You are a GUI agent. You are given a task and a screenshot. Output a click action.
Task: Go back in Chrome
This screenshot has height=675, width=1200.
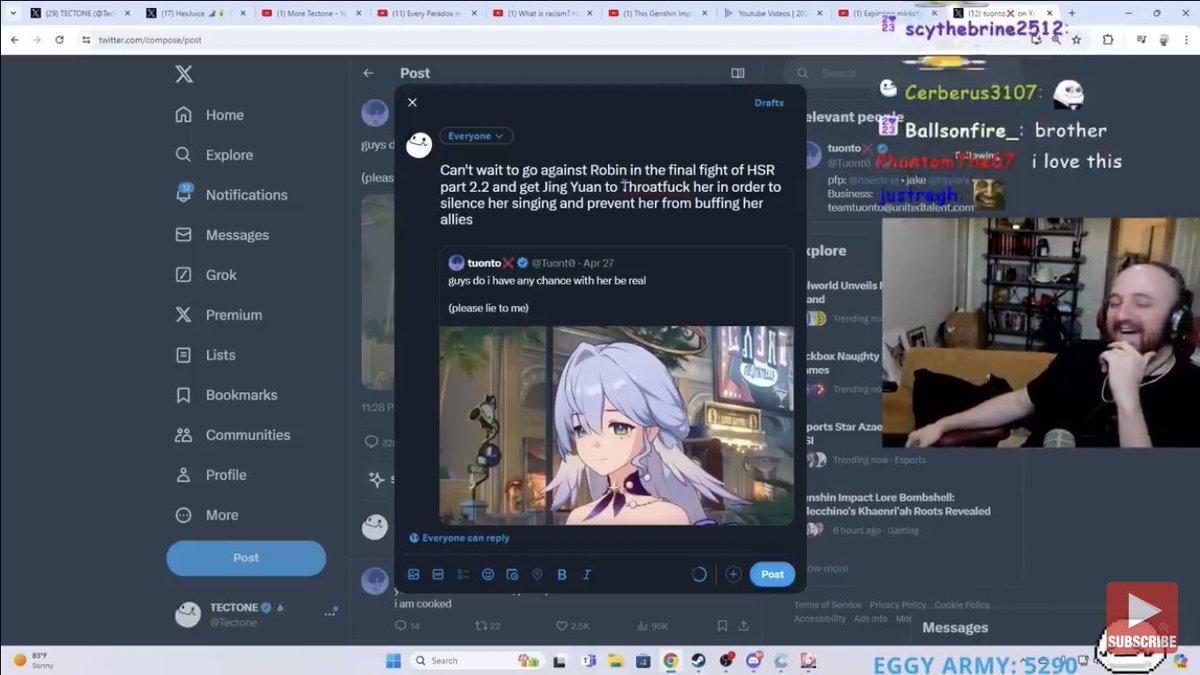pos(15,40)
